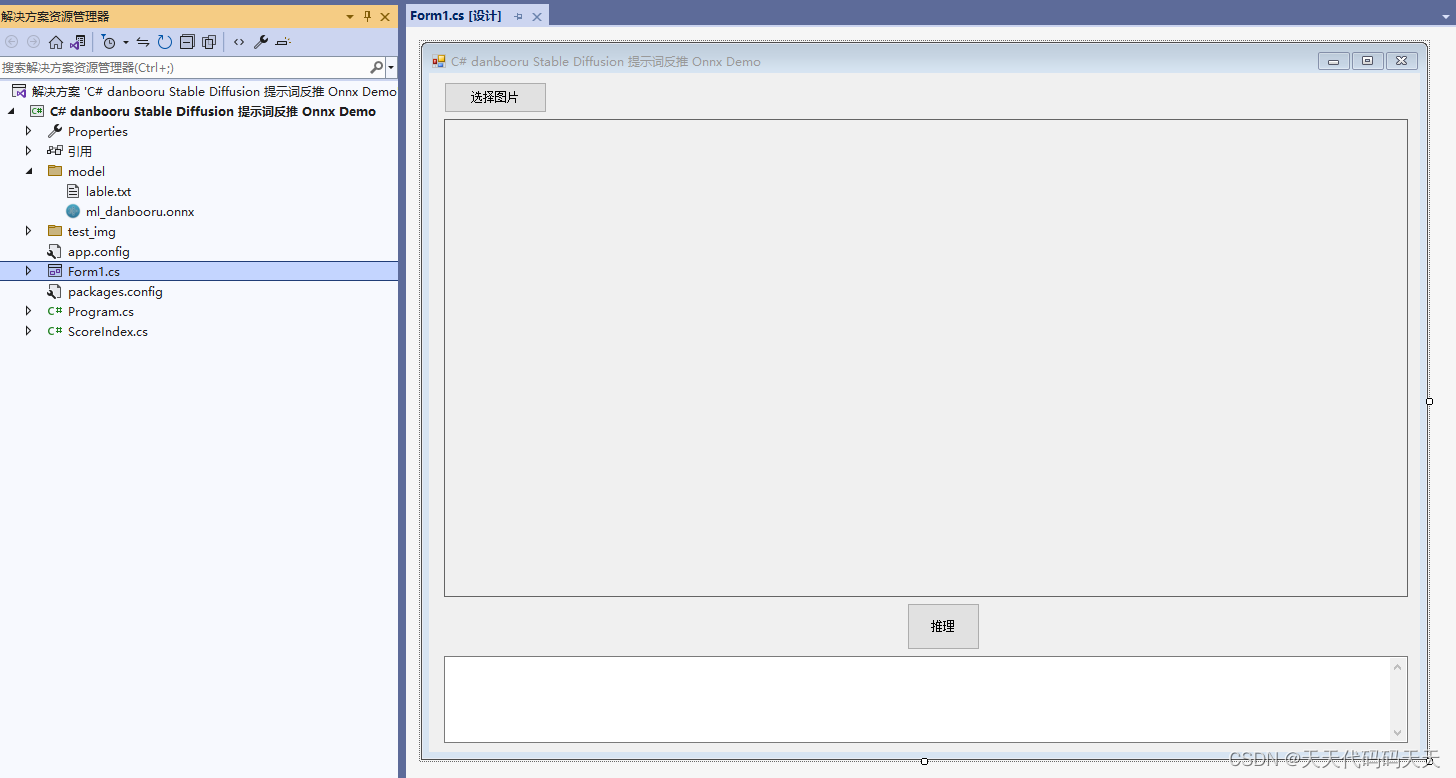Expand the Properties node
This screenshot has height=778, width=1456.
click(29, 131)
